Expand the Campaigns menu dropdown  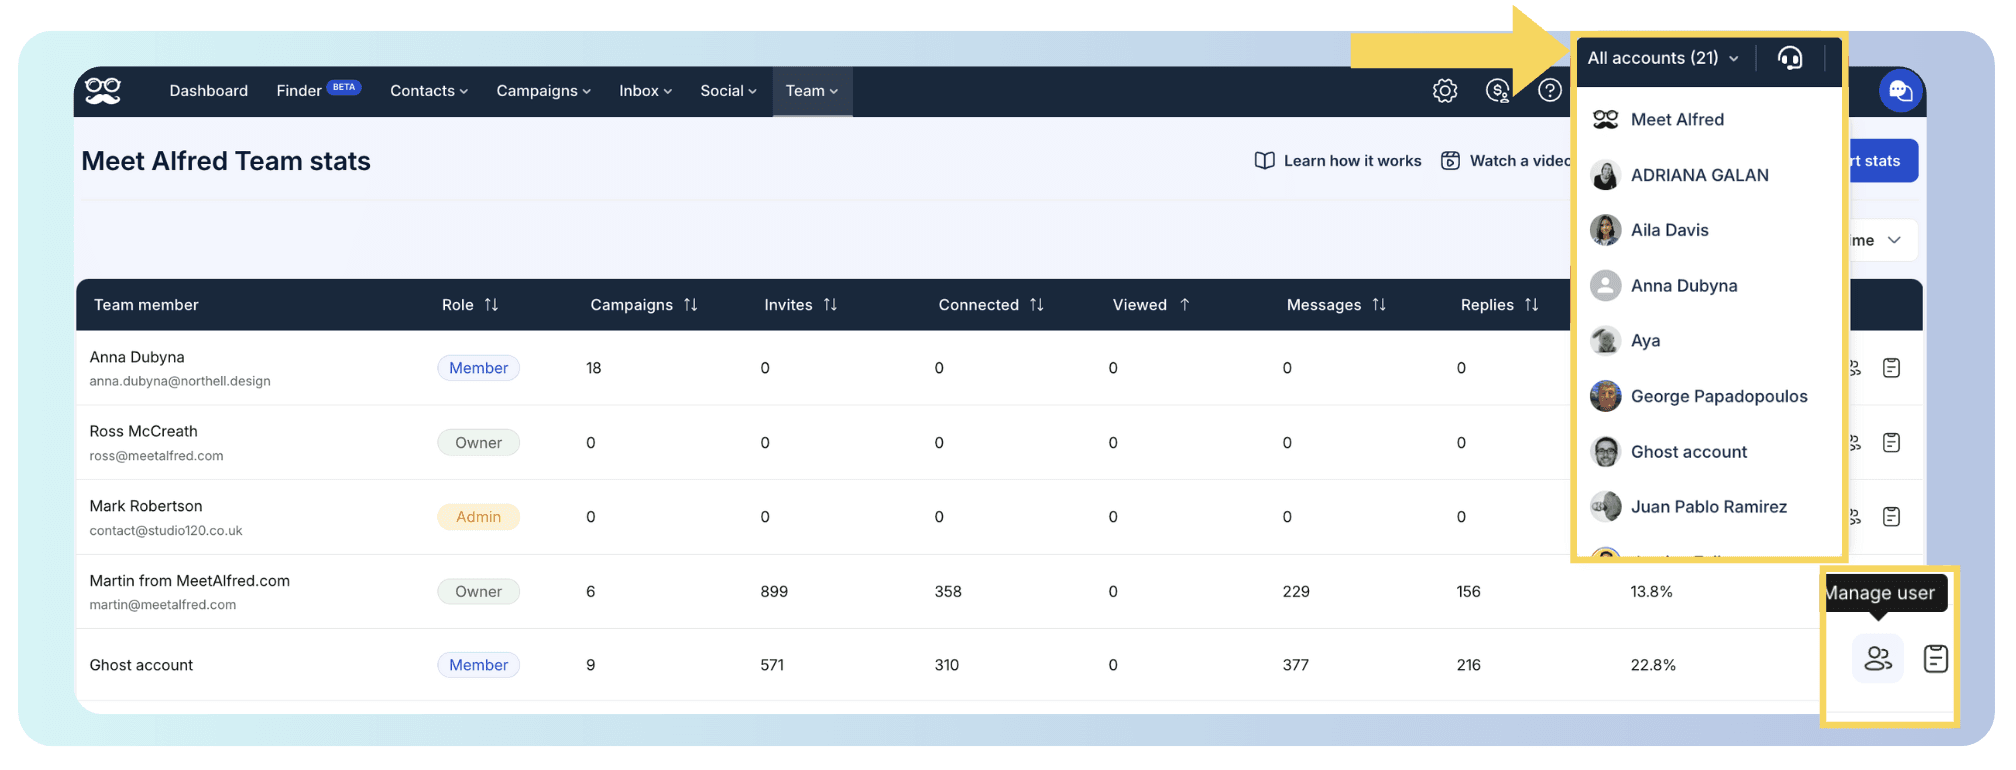pyautogui.click(x=543, y=91)
